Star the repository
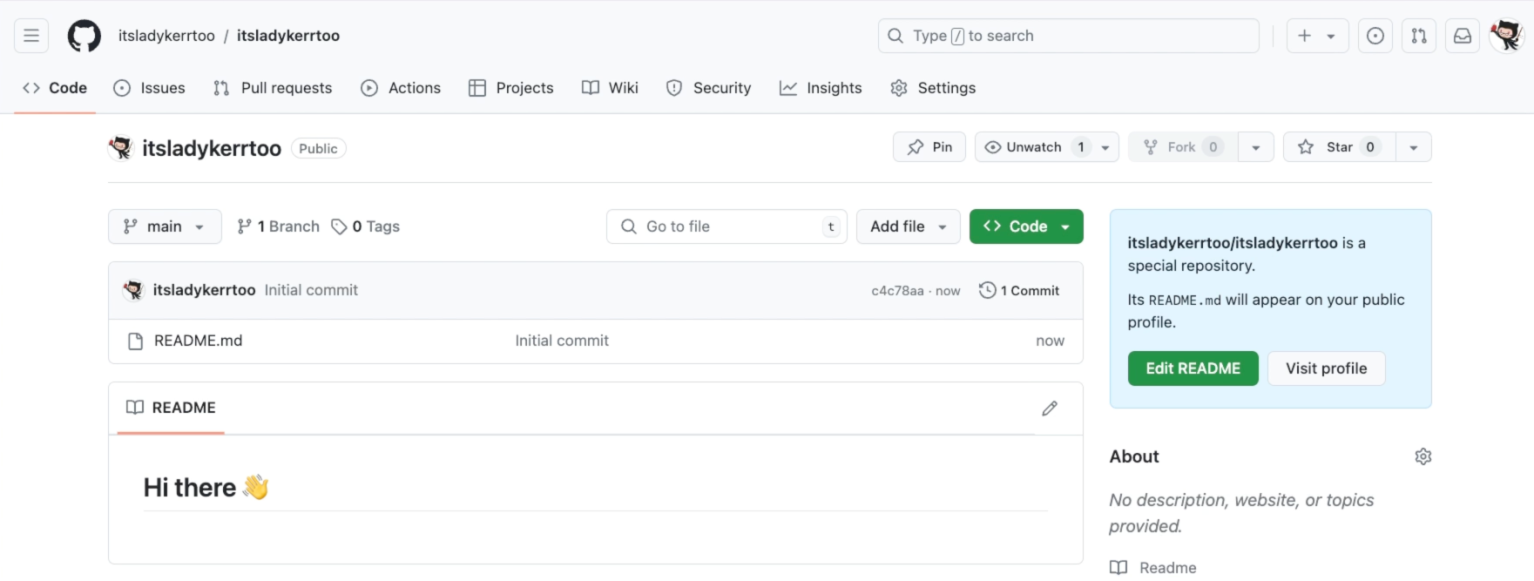The width and height of the screenshot is (1534, 581). pyautogui.click(x=1338, y=146)
